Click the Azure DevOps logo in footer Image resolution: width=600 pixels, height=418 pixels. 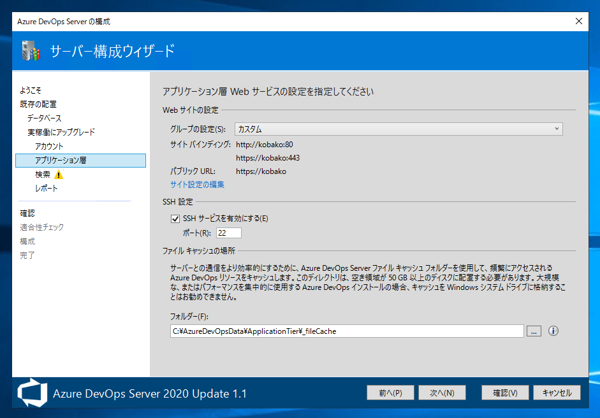click(32, 393)
